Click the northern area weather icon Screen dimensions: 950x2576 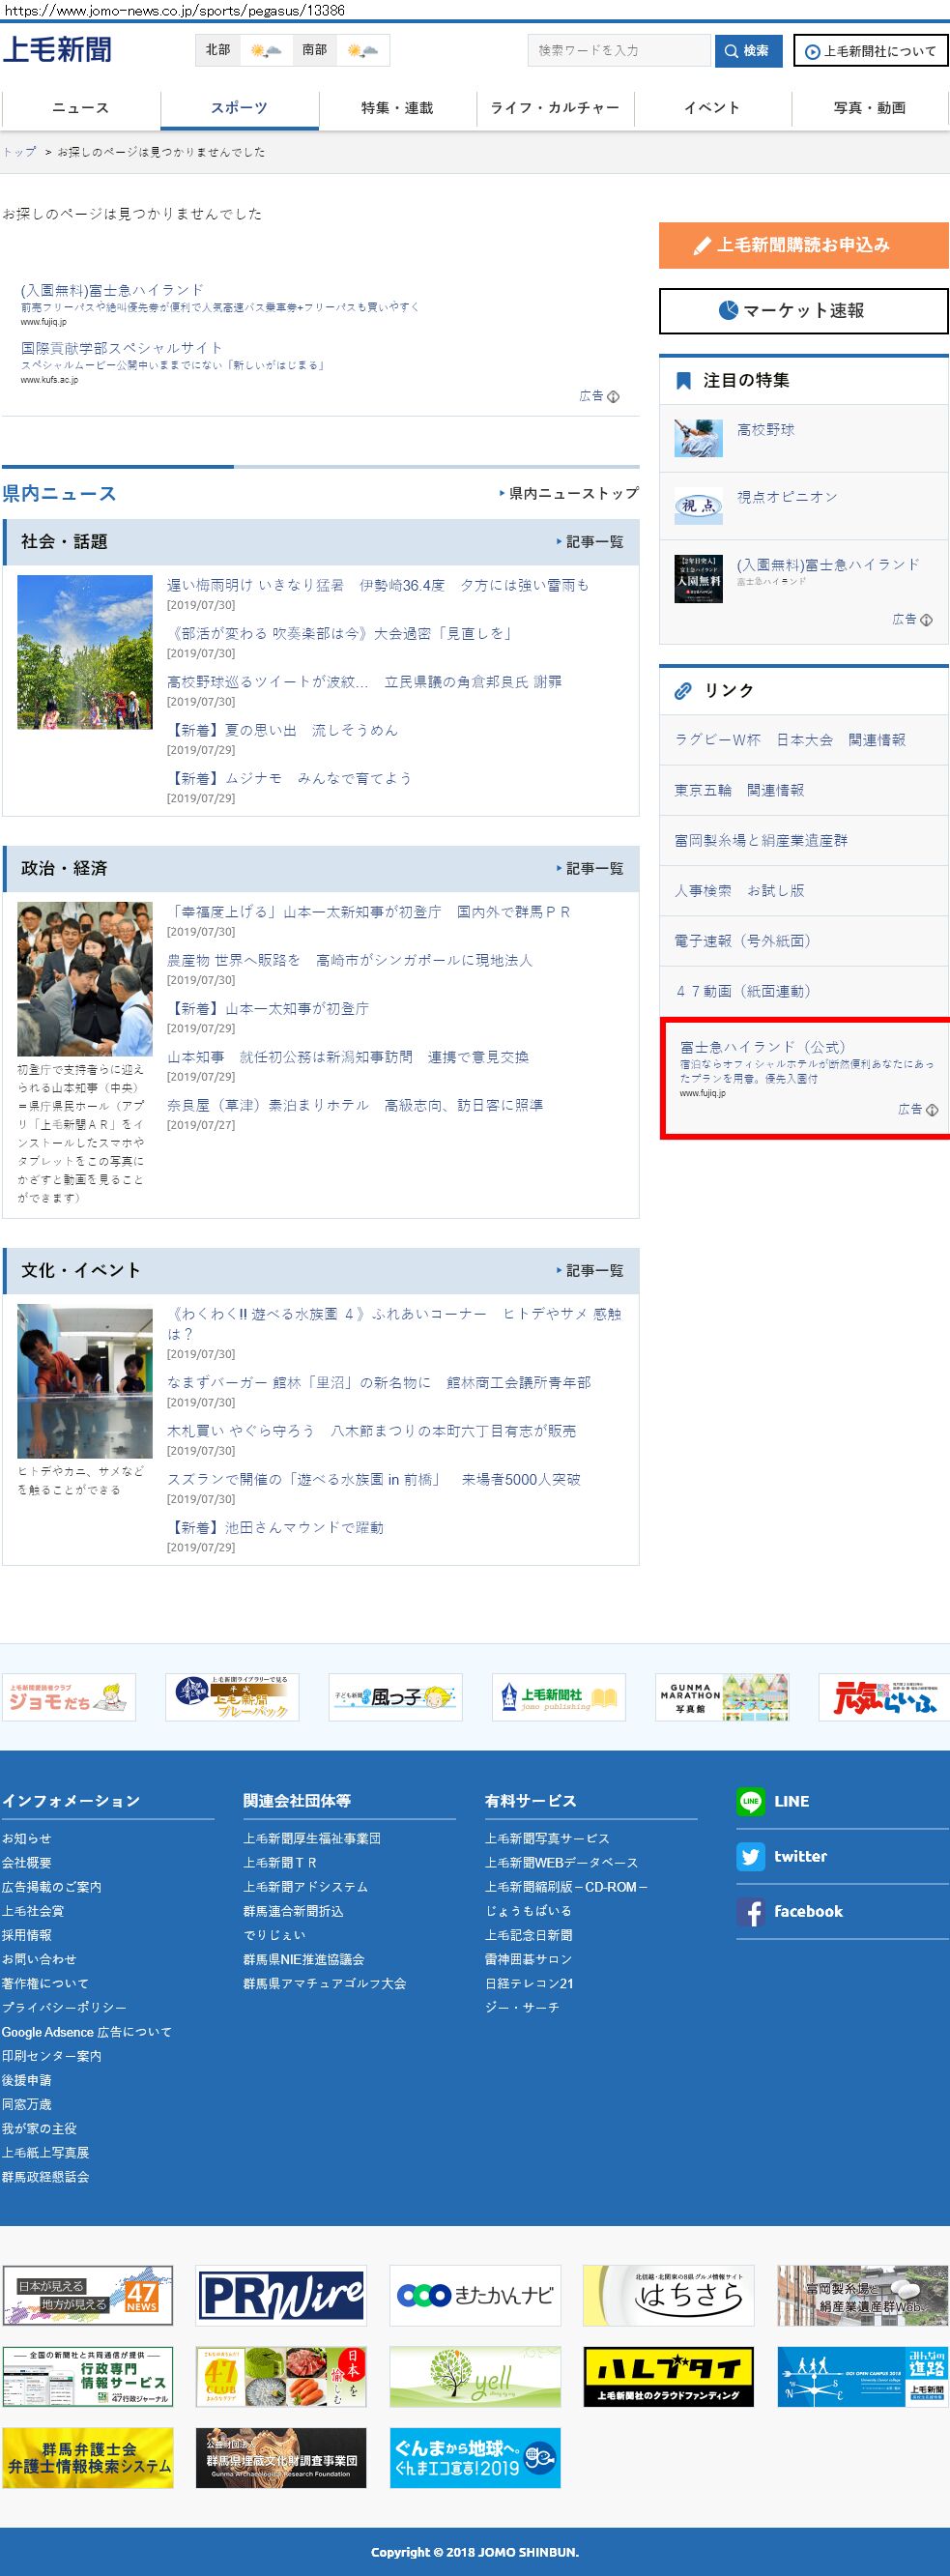(x=266, y=50)
